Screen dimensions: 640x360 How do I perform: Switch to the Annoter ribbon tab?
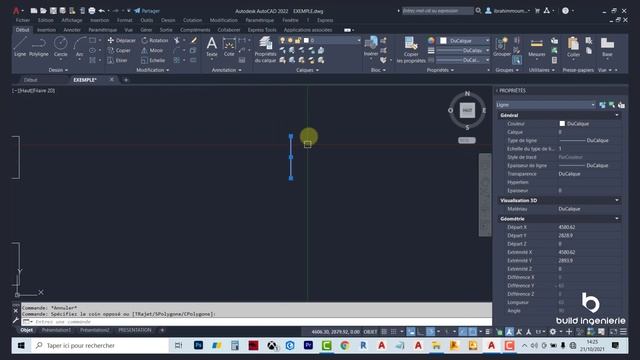(x=72, y=30)
